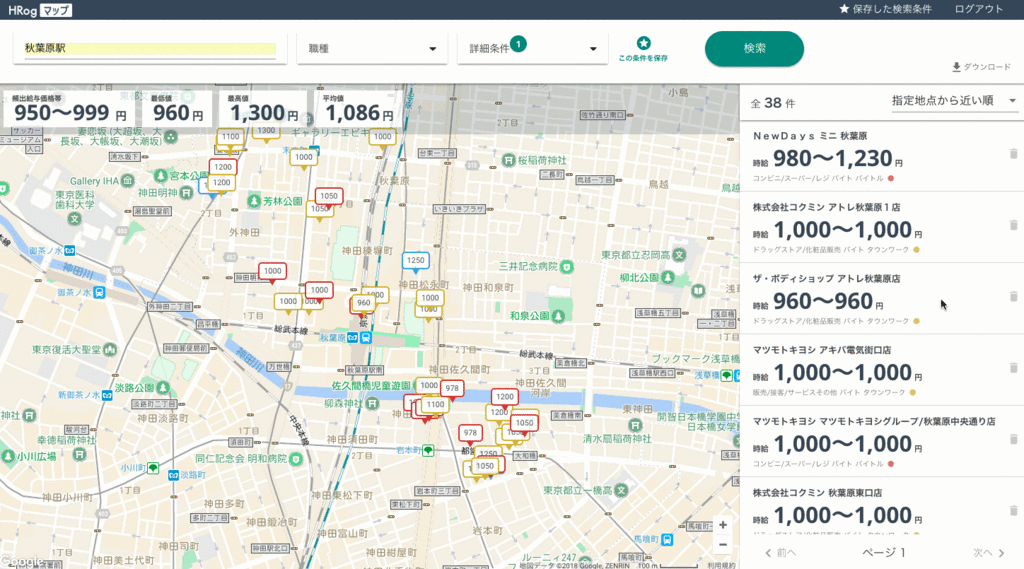
Task: Click the 淡路公園 park pin
Action: pos(163,387)
